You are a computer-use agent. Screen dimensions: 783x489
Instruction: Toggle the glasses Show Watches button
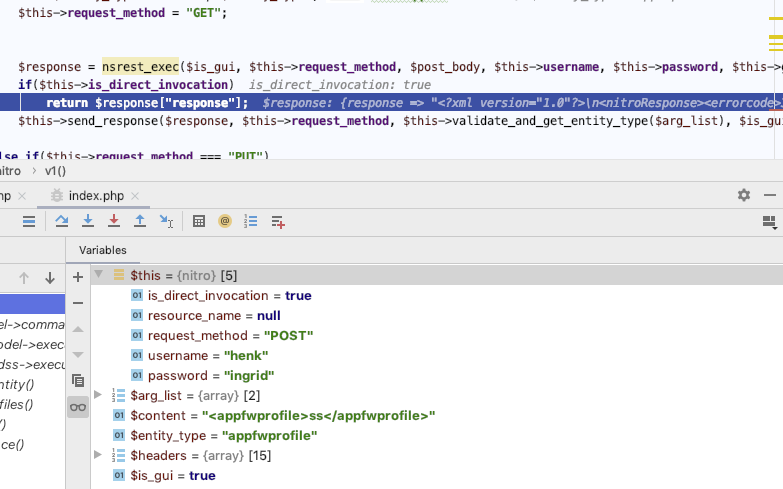pyautogui.click(x=78, y=406)
